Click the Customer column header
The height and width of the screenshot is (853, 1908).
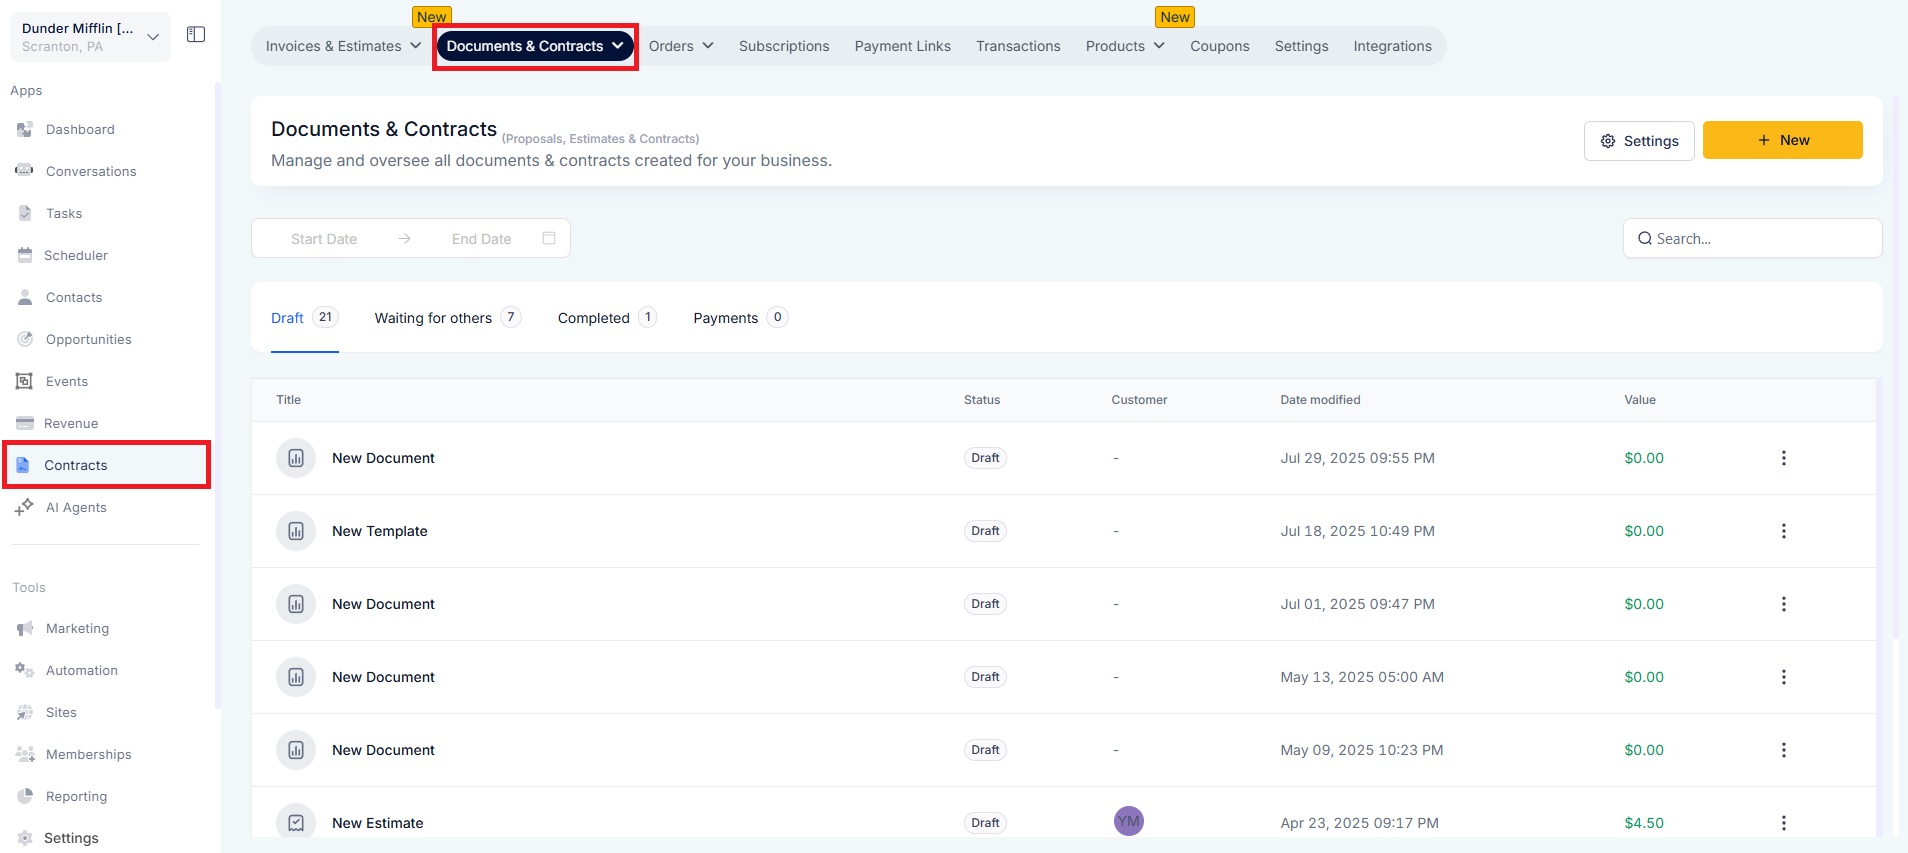click(1139, 400)
